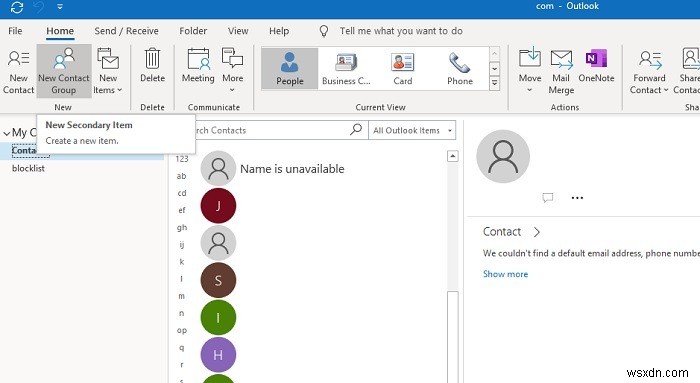Switch to Card view
700x383 pixels.
[x=403, y=69]
